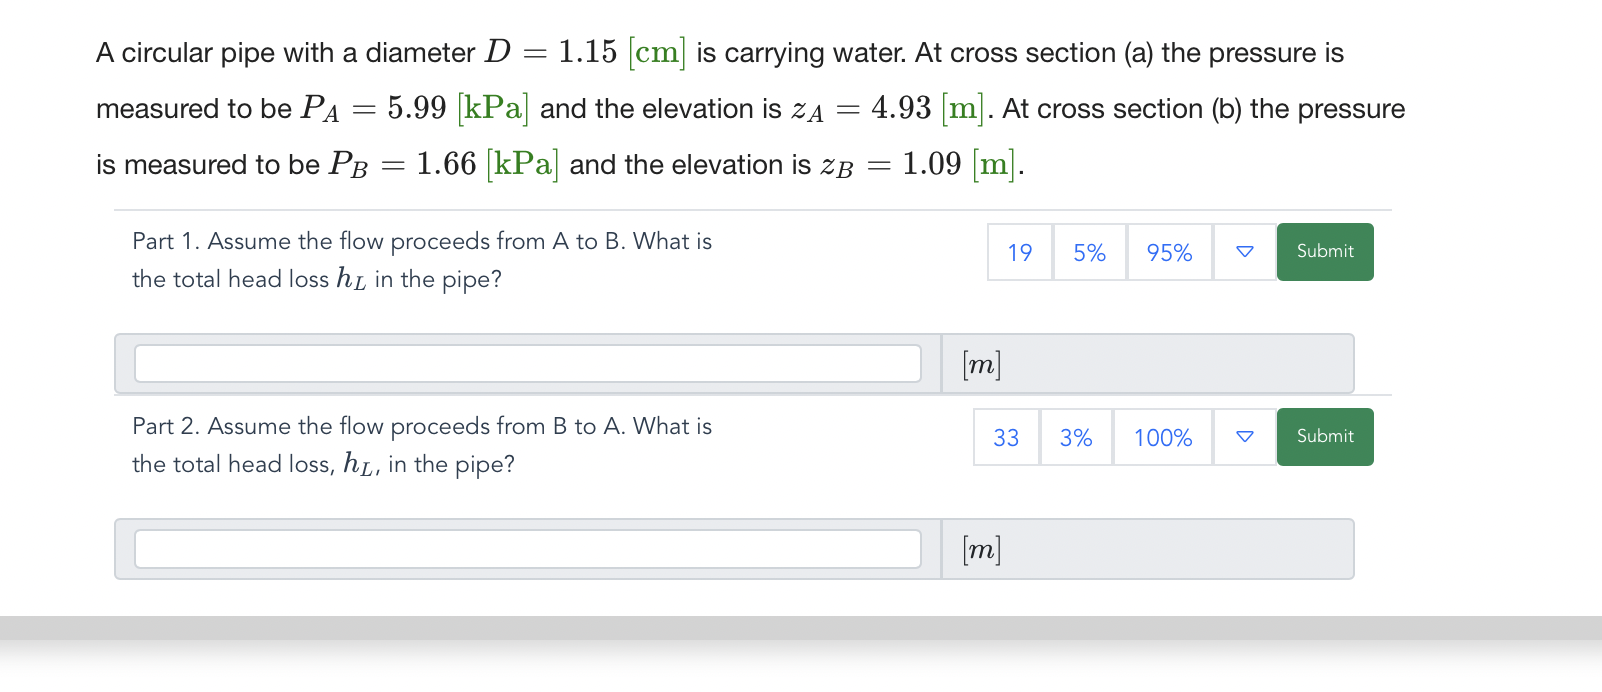Click the 95% statistic for Part 1

pos(1169,253)
